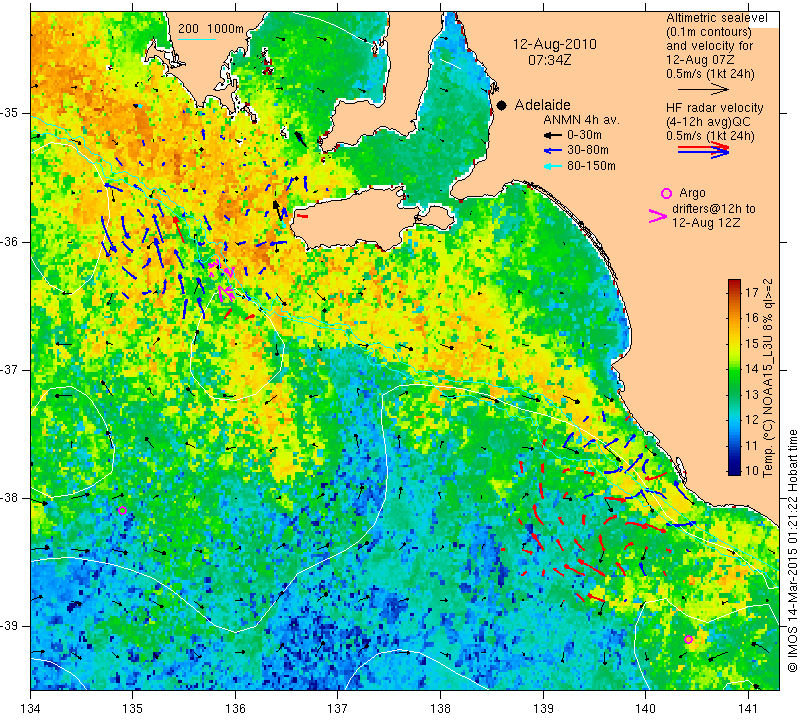Click the longitude axis label '136'
The width and height of the screenshot is (800, 720).
235,708
